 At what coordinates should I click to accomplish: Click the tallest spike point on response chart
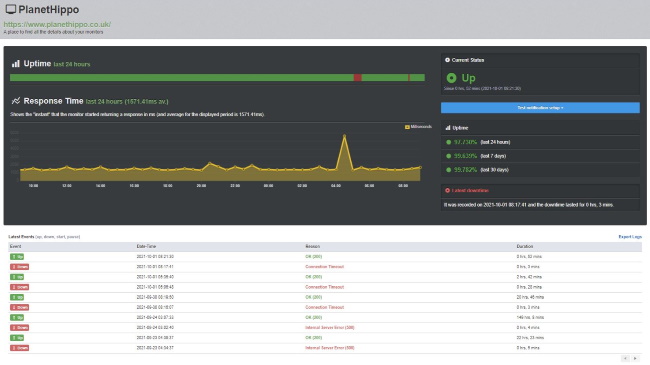point(344,136)
